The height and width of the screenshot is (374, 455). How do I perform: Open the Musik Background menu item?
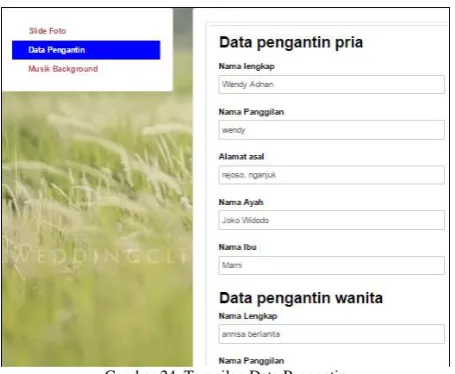pos(63,69)
